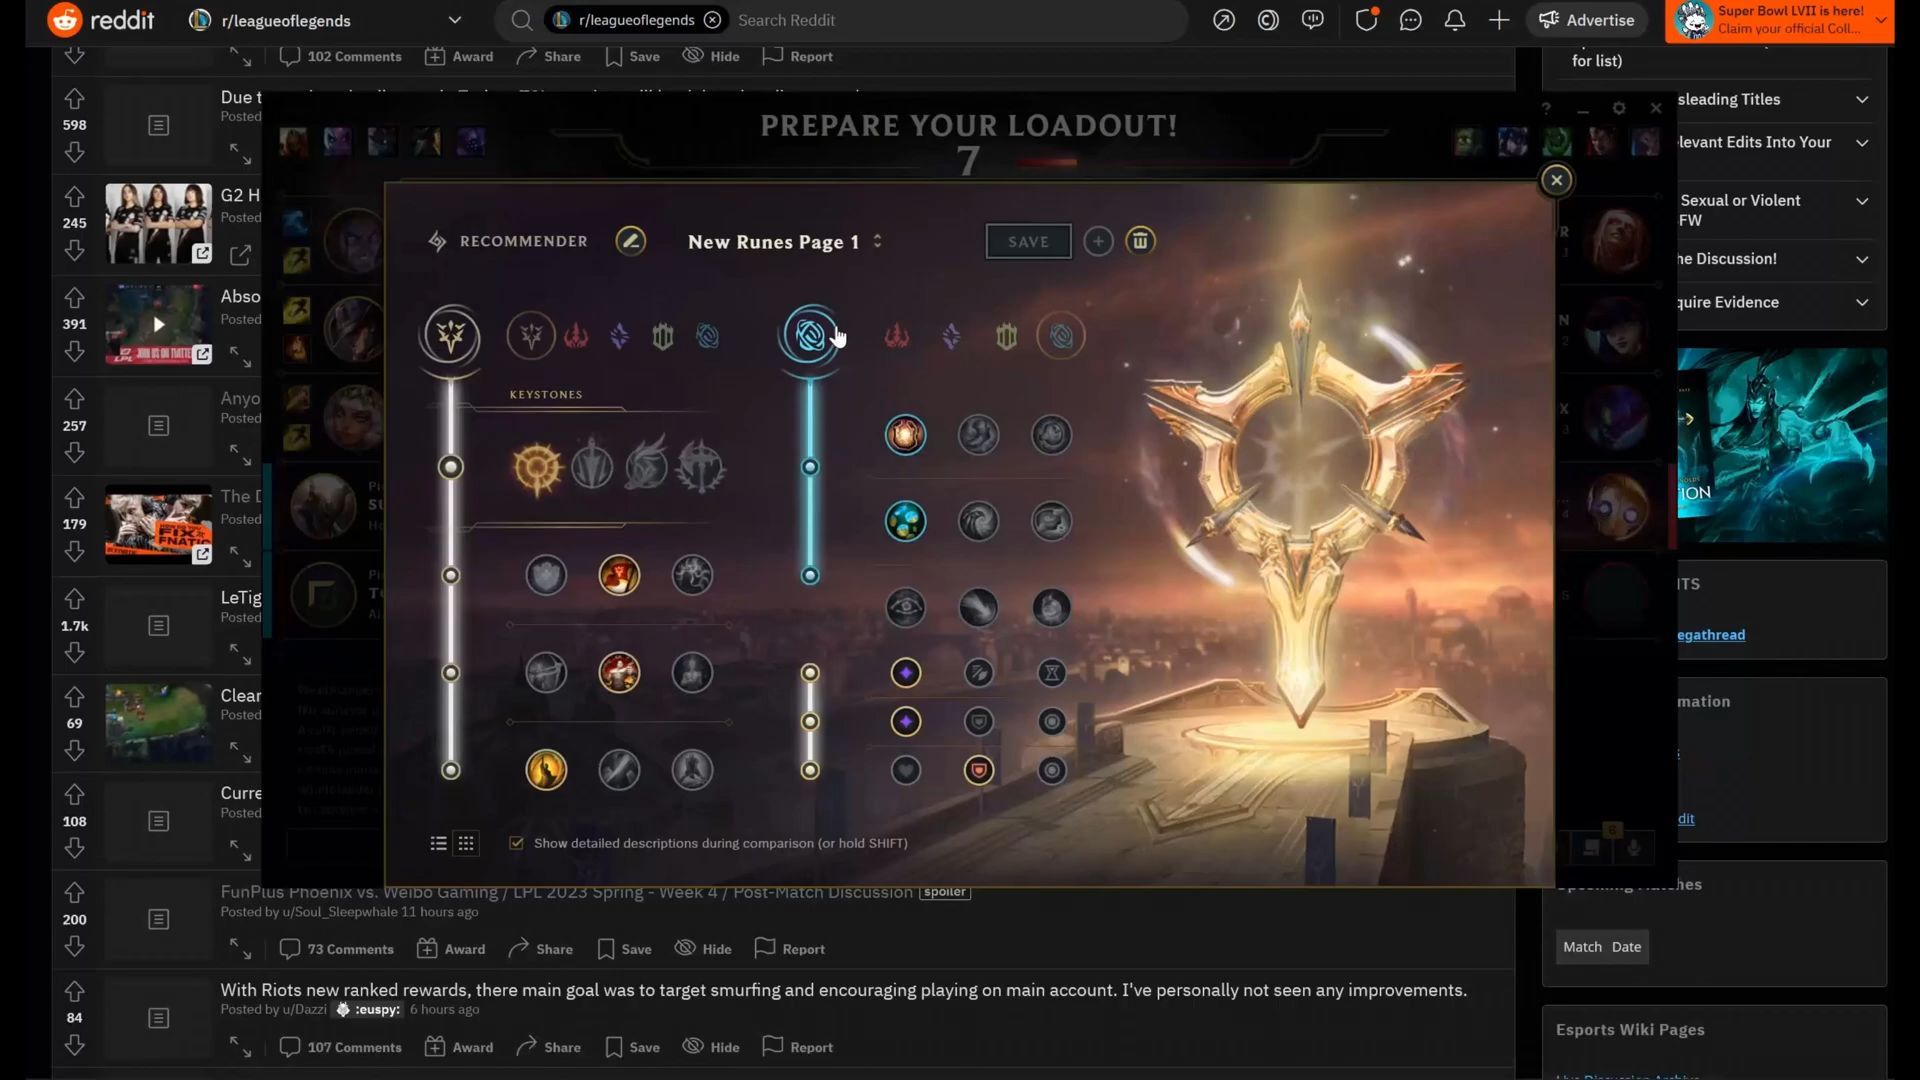The image size is (1920, 1080).
Task: Pick the Cut Down rune
Action: click(619, 770)
